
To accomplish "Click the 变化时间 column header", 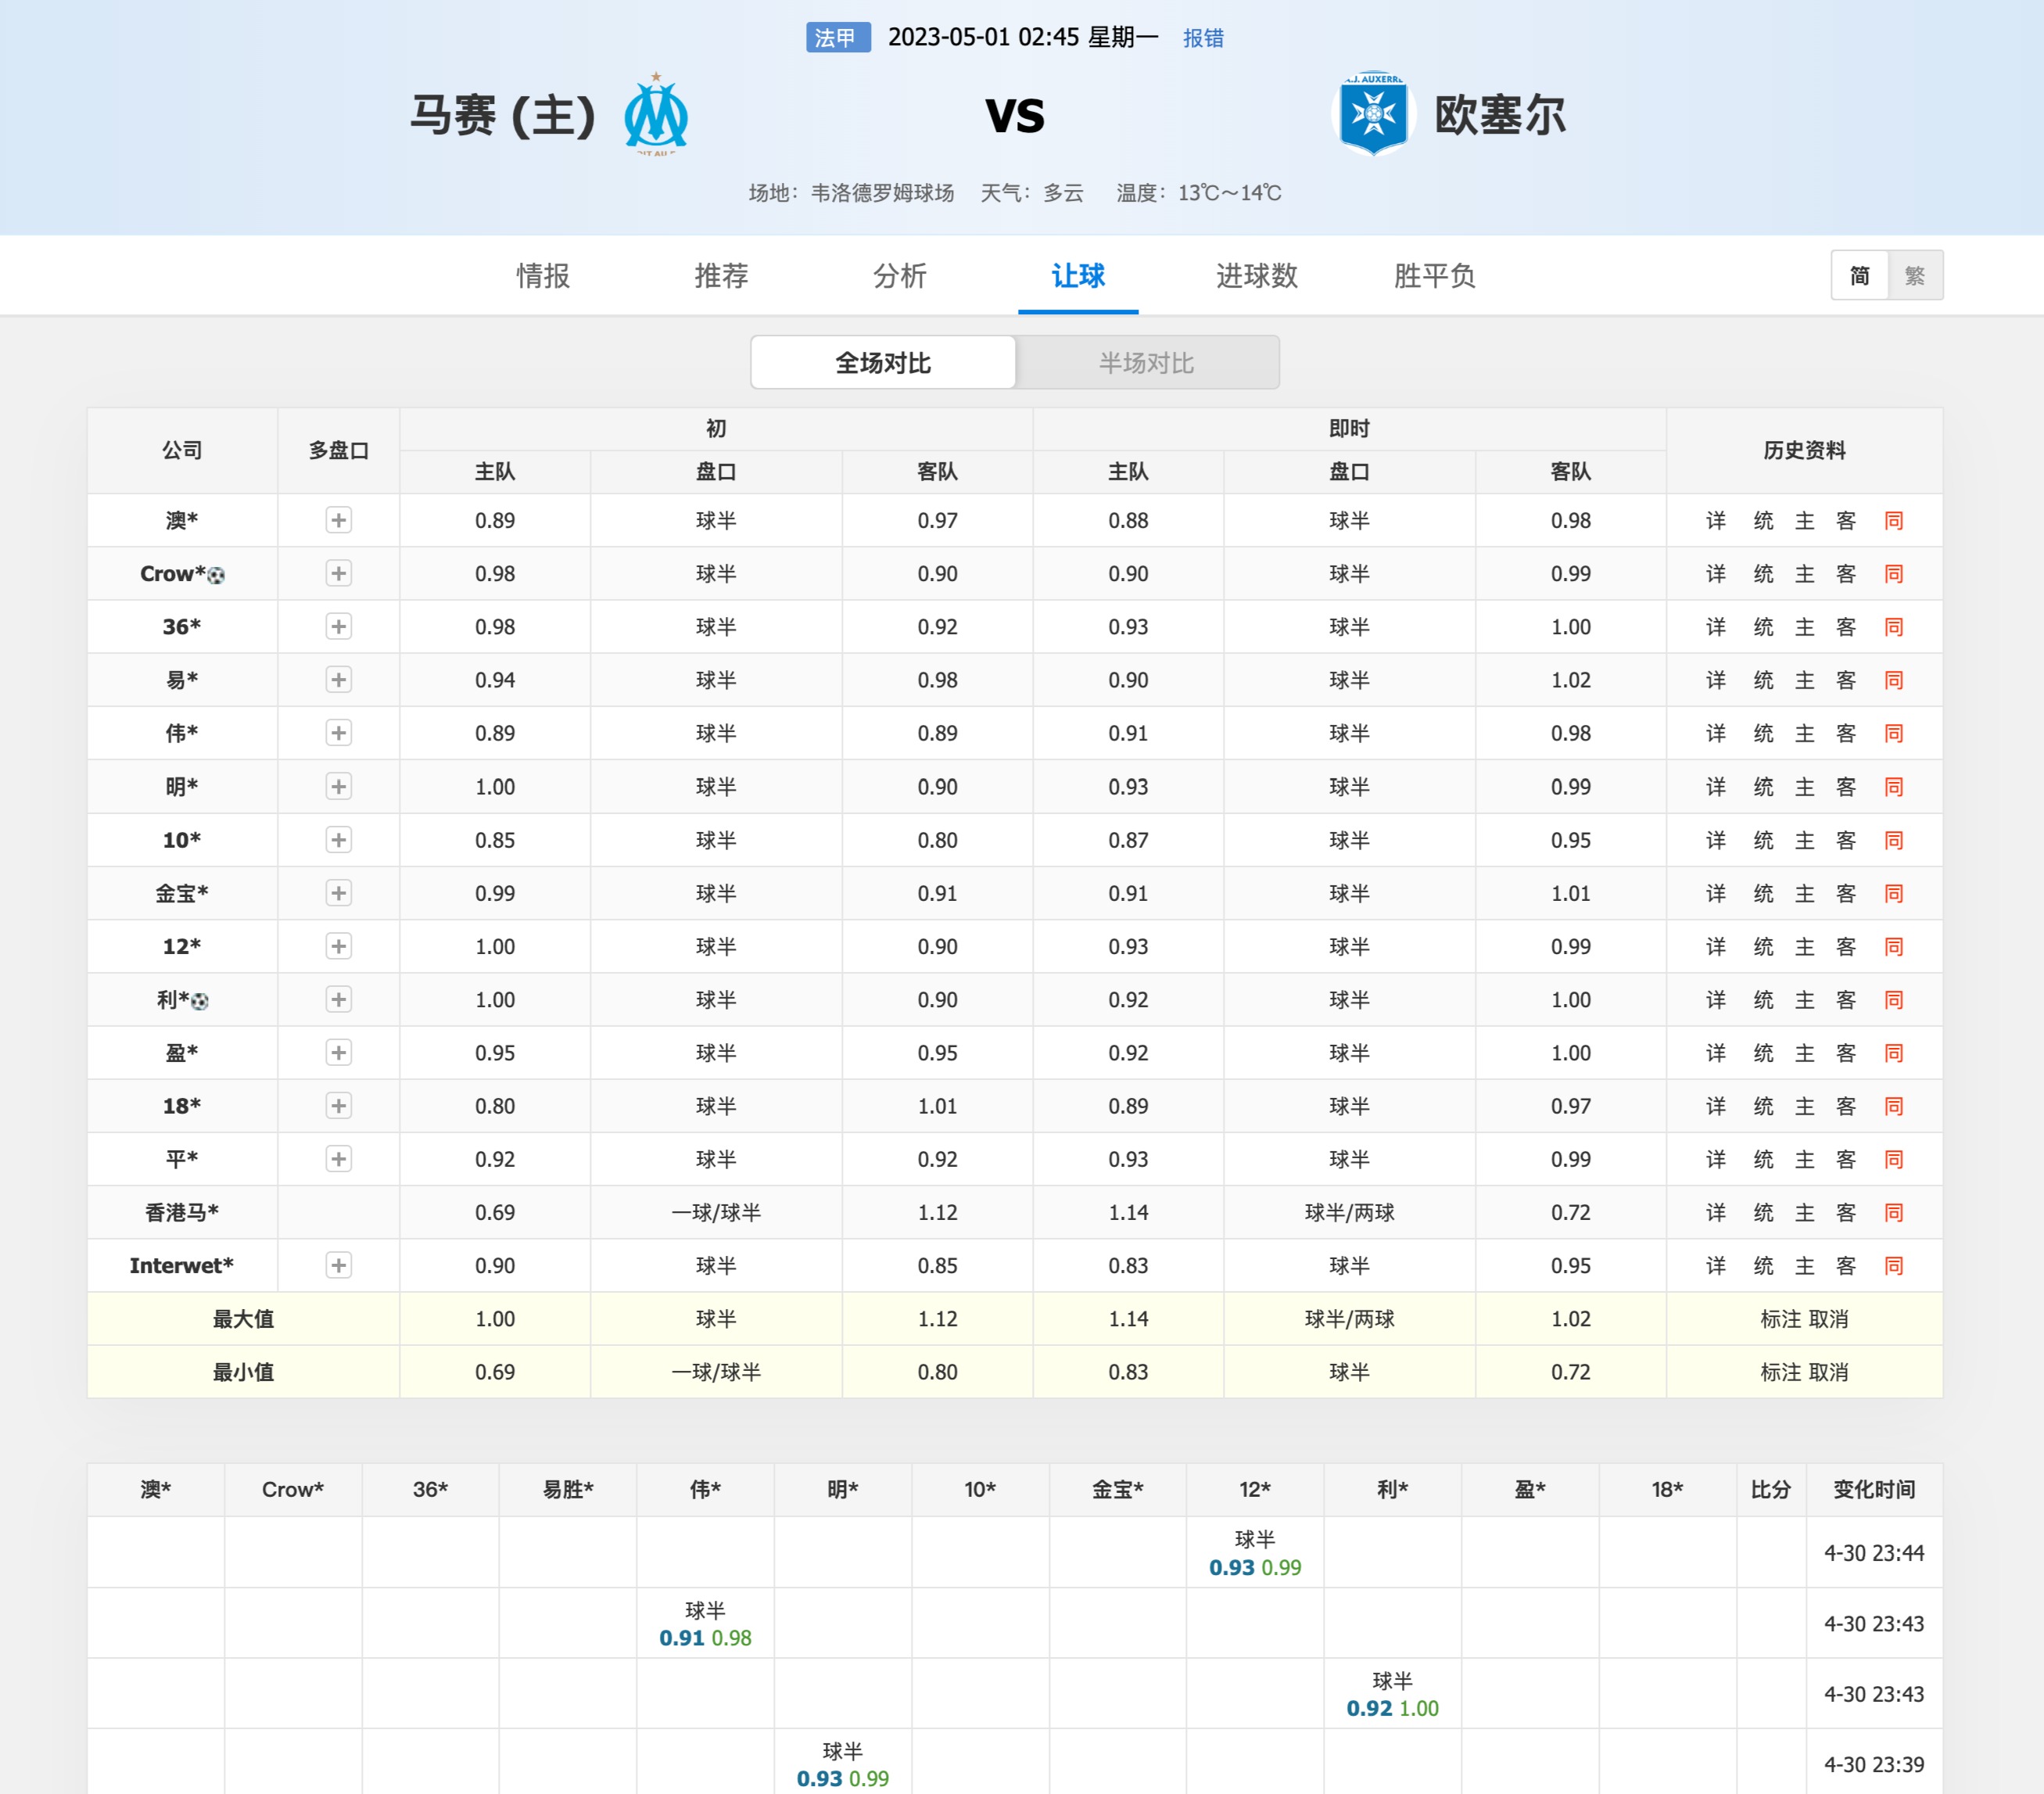I will point(1874,1490).
